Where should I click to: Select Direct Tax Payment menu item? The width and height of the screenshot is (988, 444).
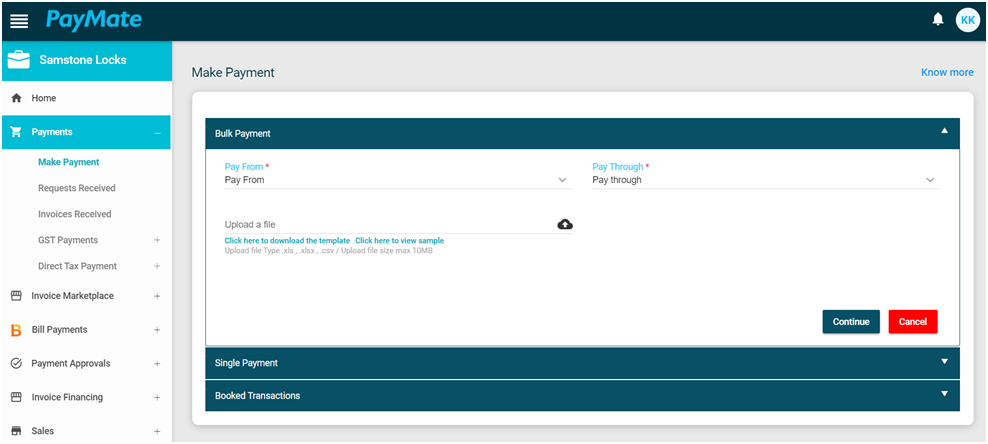pyautogui.click(x=78, y=266)
